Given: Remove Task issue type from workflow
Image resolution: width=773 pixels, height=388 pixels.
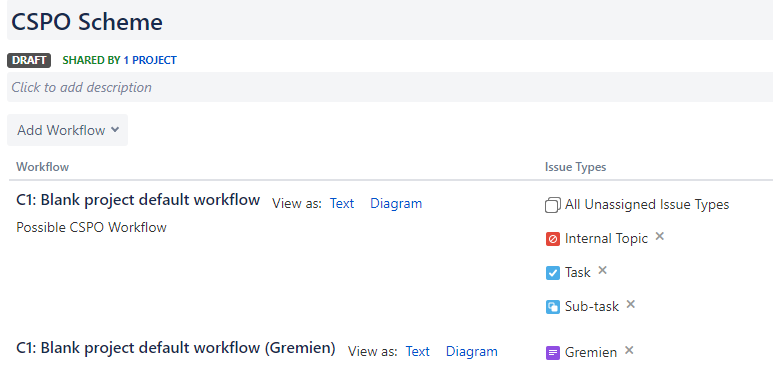Looking at the screenshot, I should 602,270.
